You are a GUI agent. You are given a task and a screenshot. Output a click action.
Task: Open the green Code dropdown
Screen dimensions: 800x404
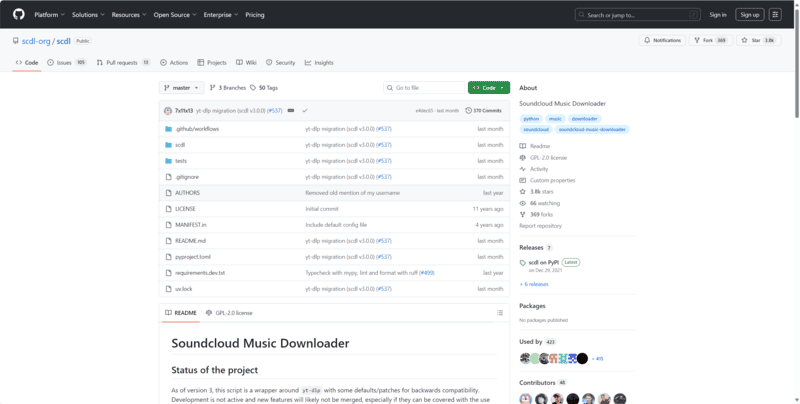[488, 88]
